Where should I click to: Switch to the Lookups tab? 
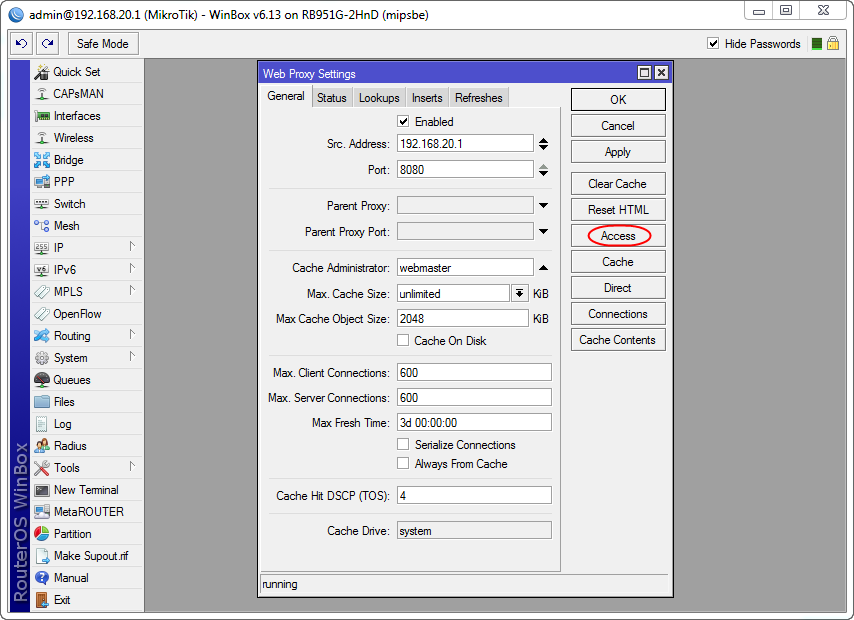click(x=379, y=98)
